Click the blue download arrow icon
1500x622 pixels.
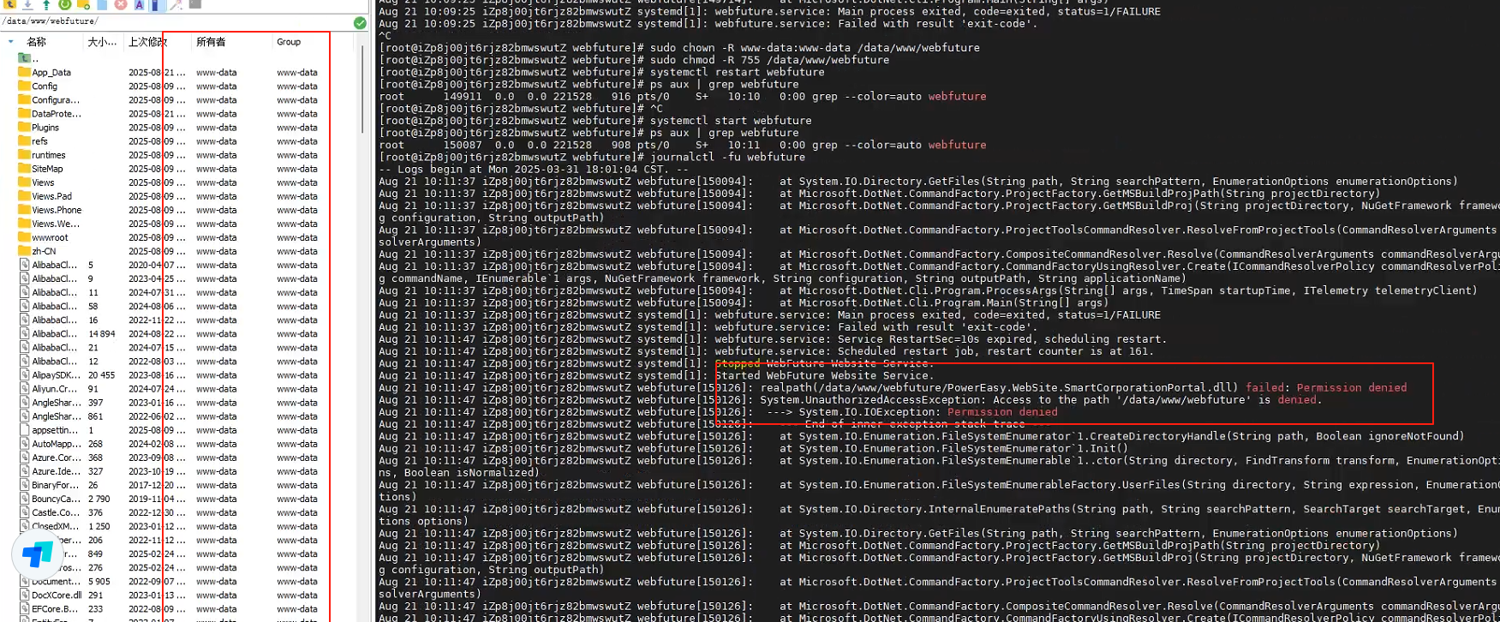[27, 4]
